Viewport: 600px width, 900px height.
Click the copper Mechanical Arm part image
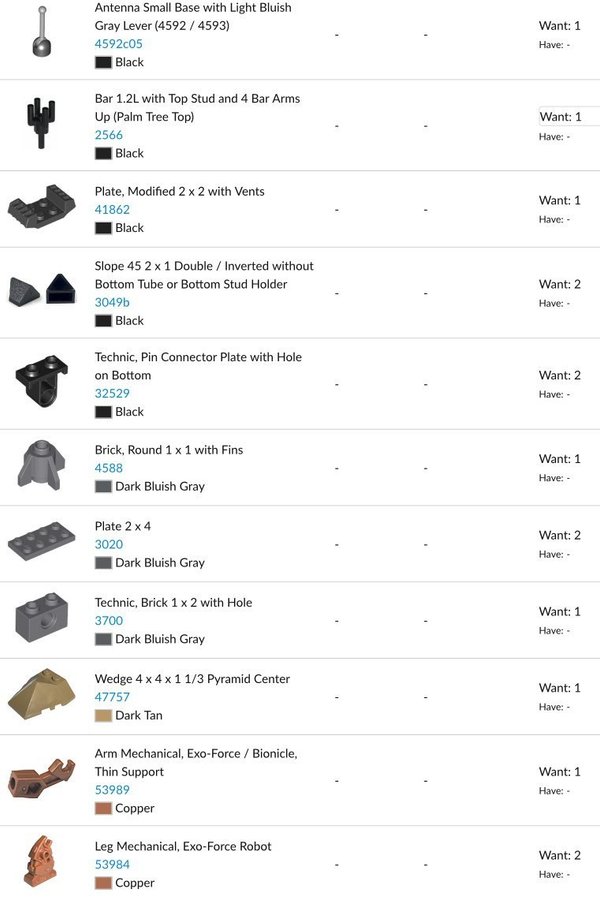coord(41,779)
